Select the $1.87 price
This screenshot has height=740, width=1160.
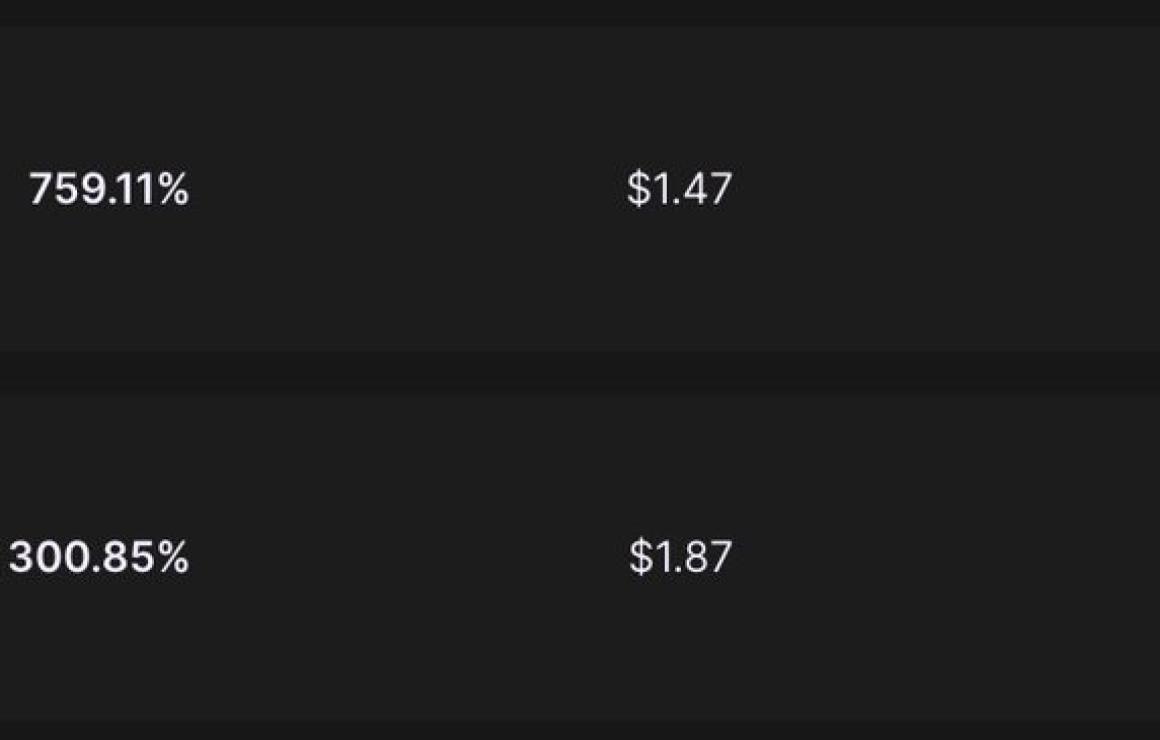680,556
